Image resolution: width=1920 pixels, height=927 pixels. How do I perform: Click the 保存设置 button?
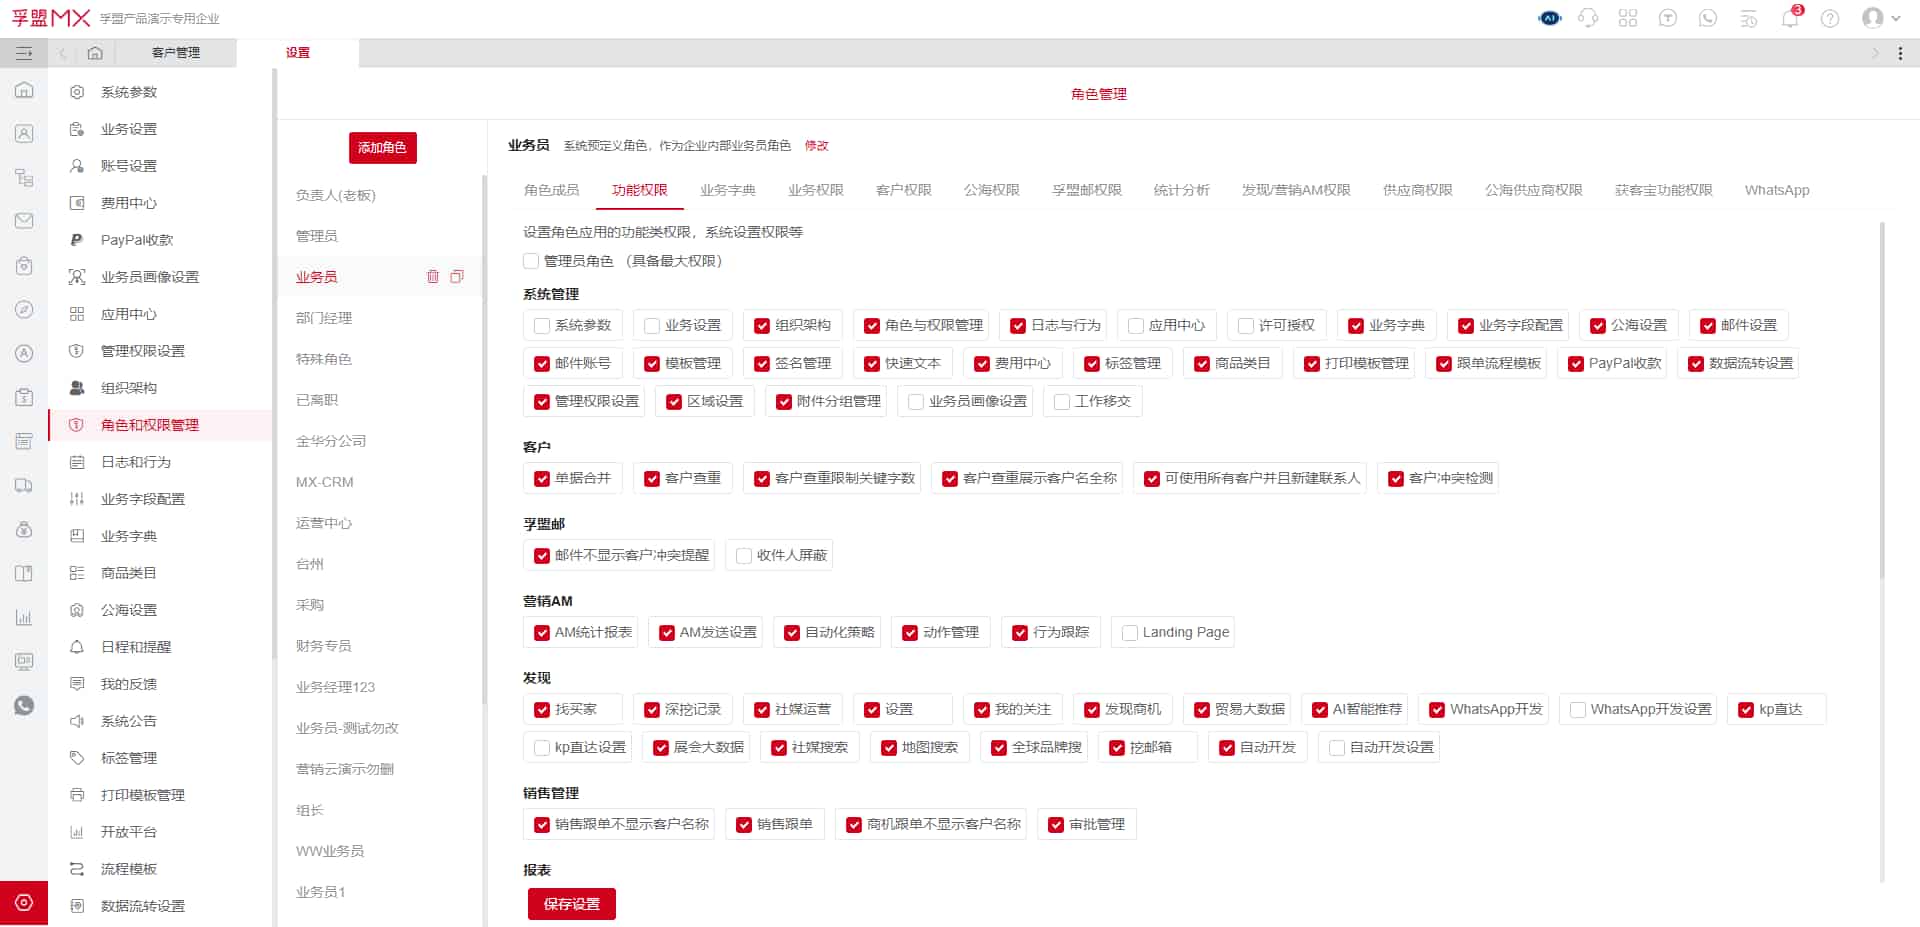click(571, 904)
